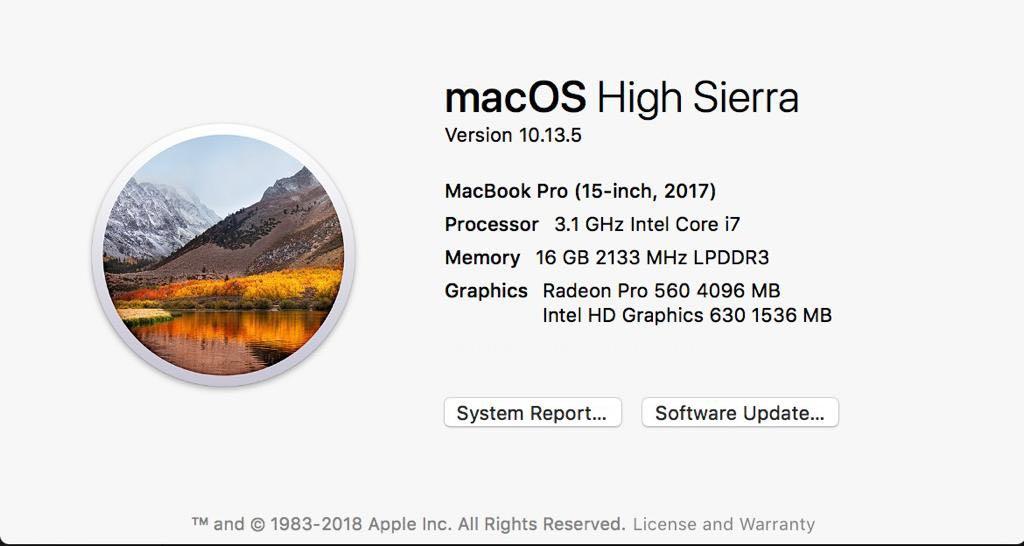This screenshot has width=1024, height=546.
Task: Click the Memory label
Action: (482, 258)
